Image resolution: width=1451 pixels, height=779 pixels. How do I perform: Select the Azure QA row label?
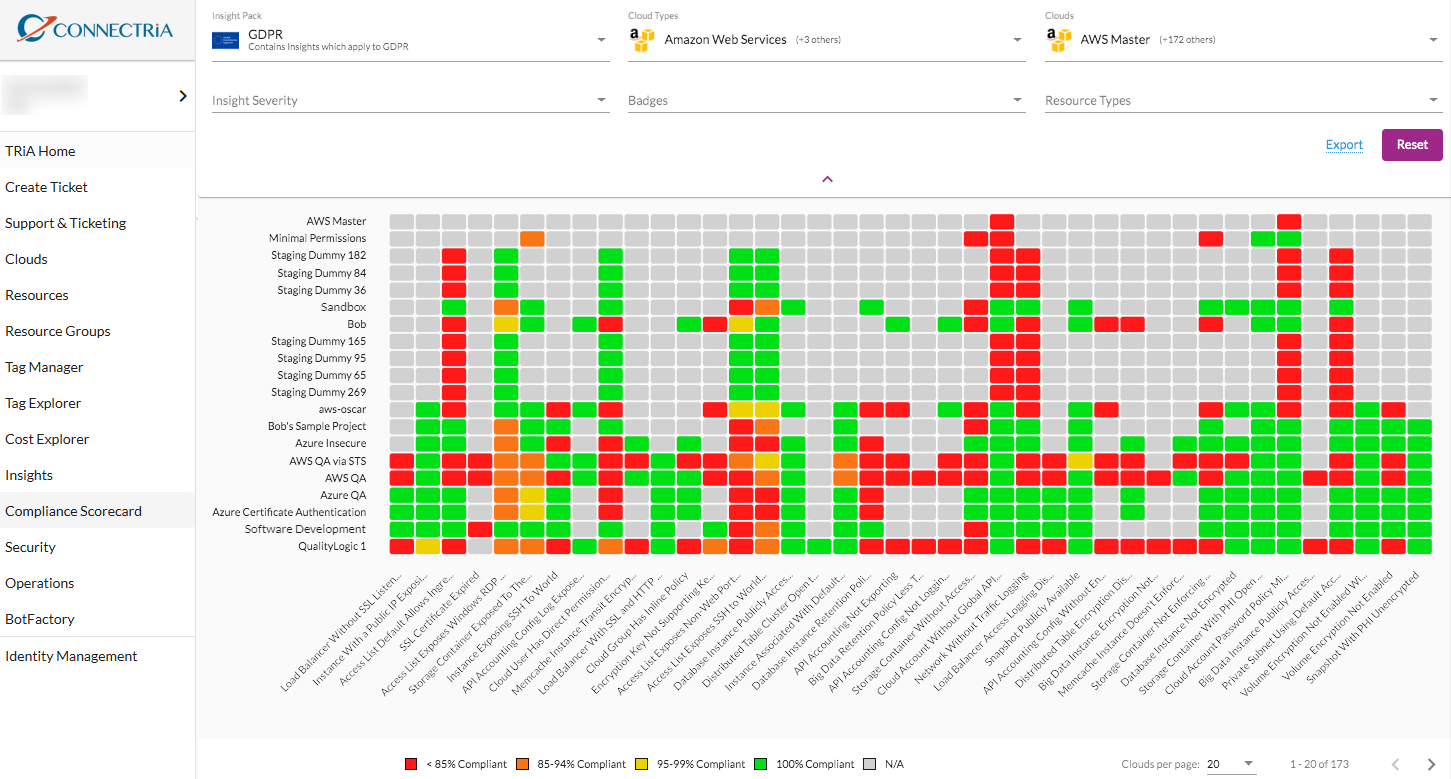pos(343,495)
